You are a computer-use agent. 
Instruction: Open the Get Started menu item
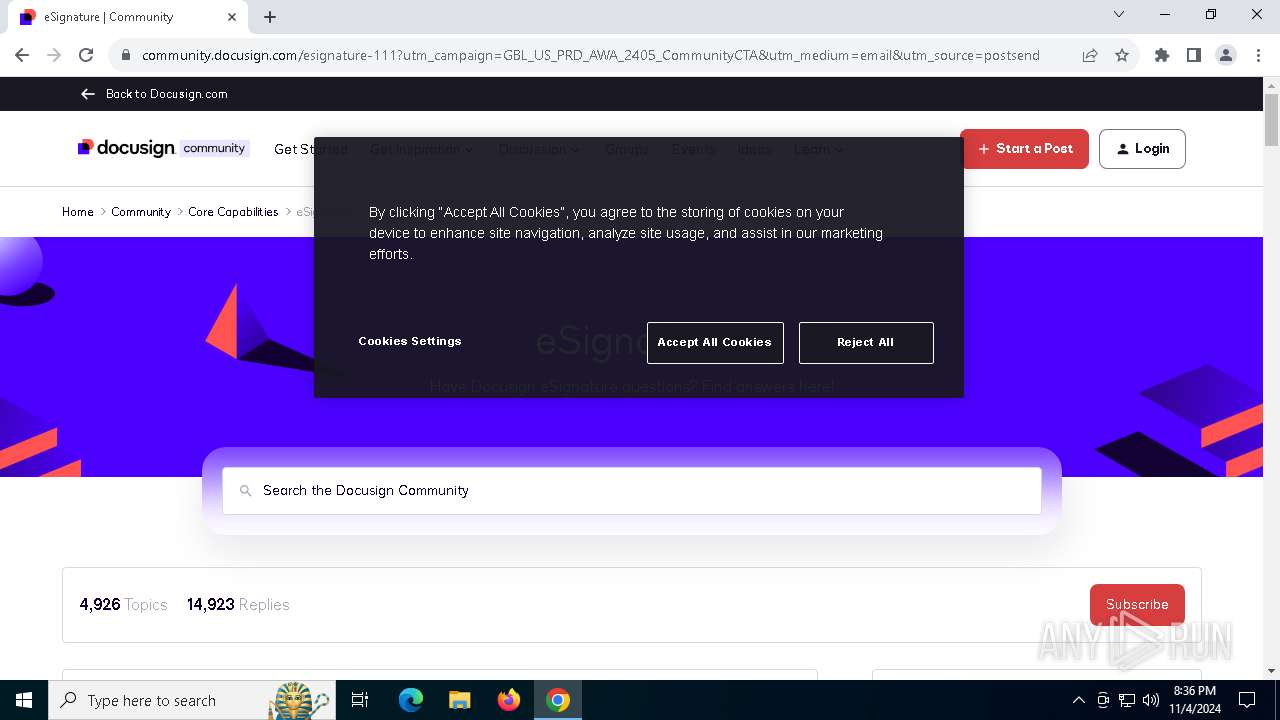(x=311, y=149)
